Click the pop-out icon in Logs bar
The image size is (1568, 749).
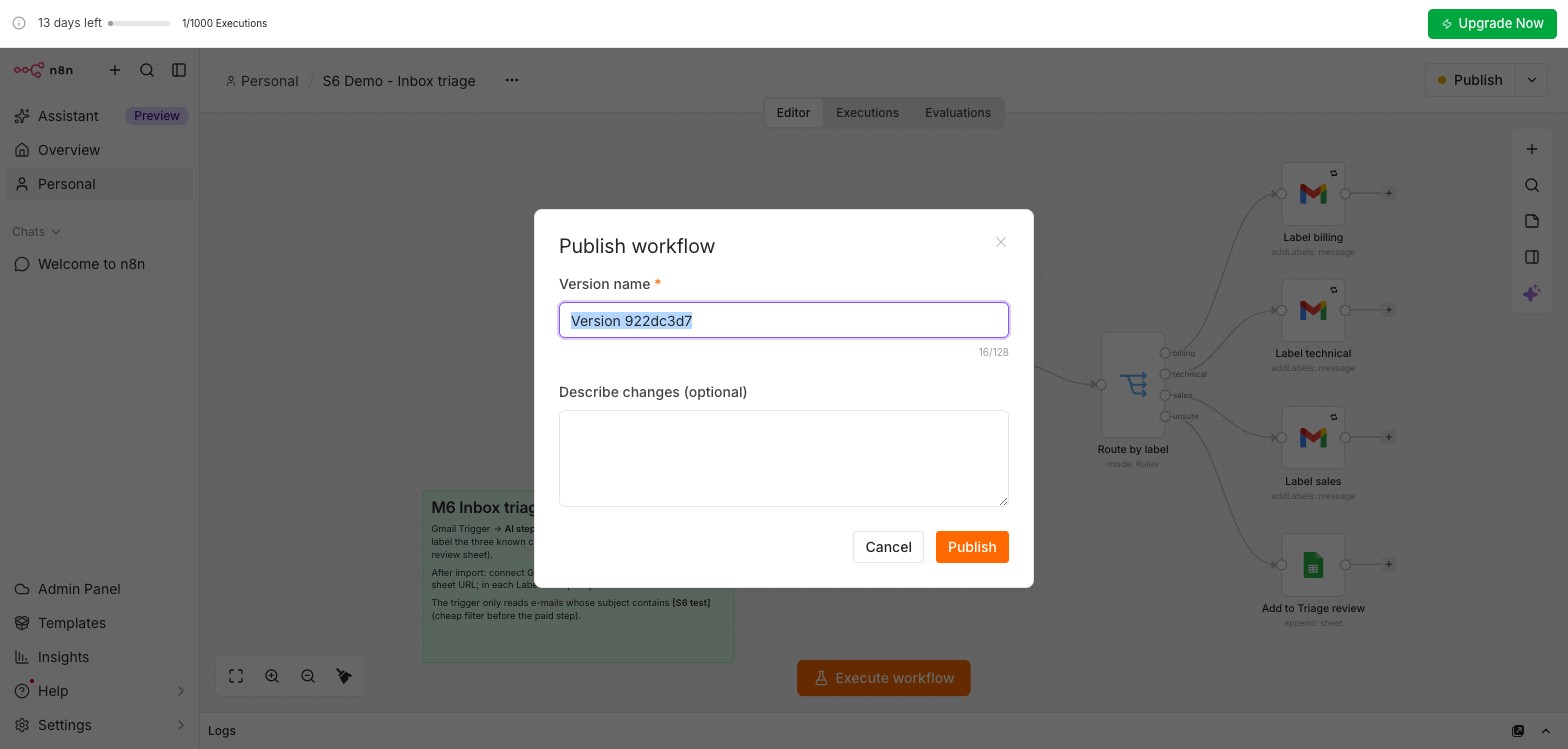[x=1518, y=731]
